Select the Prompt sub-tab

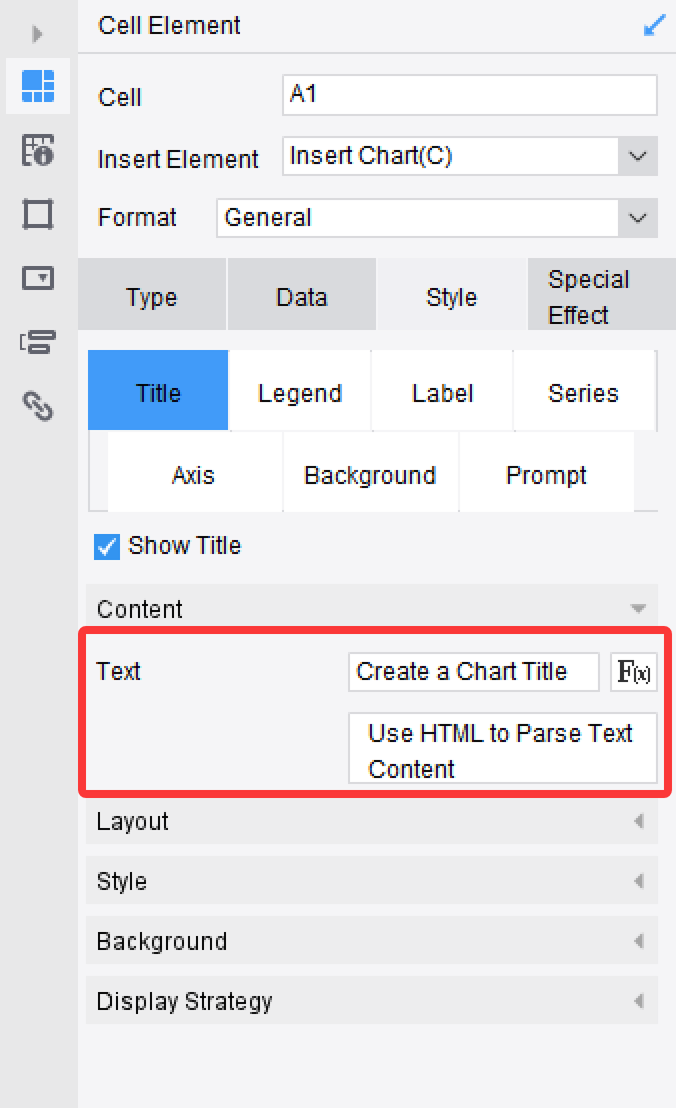pyautogui.click(x=546, y=473)
